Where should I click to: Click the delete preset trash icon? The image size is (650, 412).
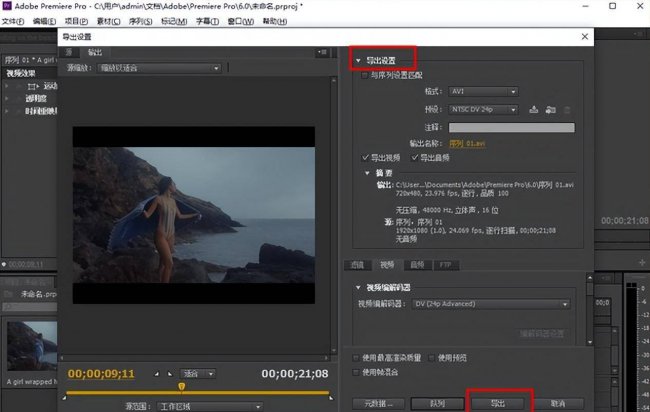pos(567,110)
